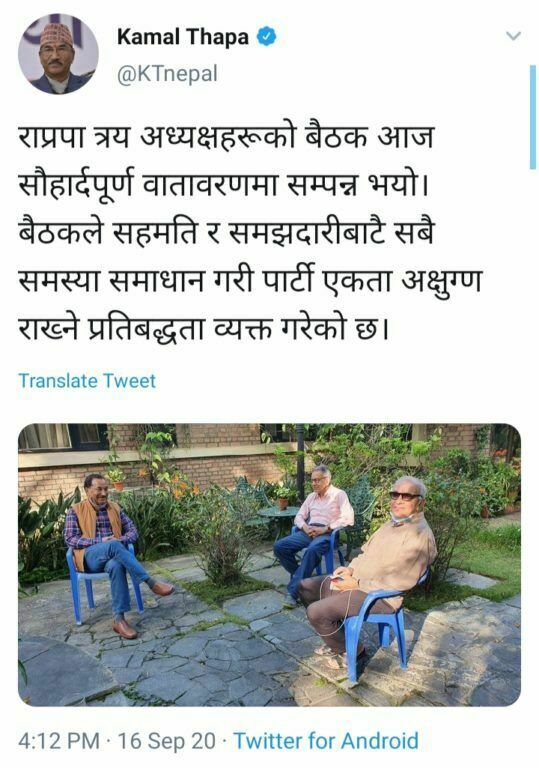Click the tweet line beginning with समस्या
This screenshot has height=768, width=539.
[250, 282]
